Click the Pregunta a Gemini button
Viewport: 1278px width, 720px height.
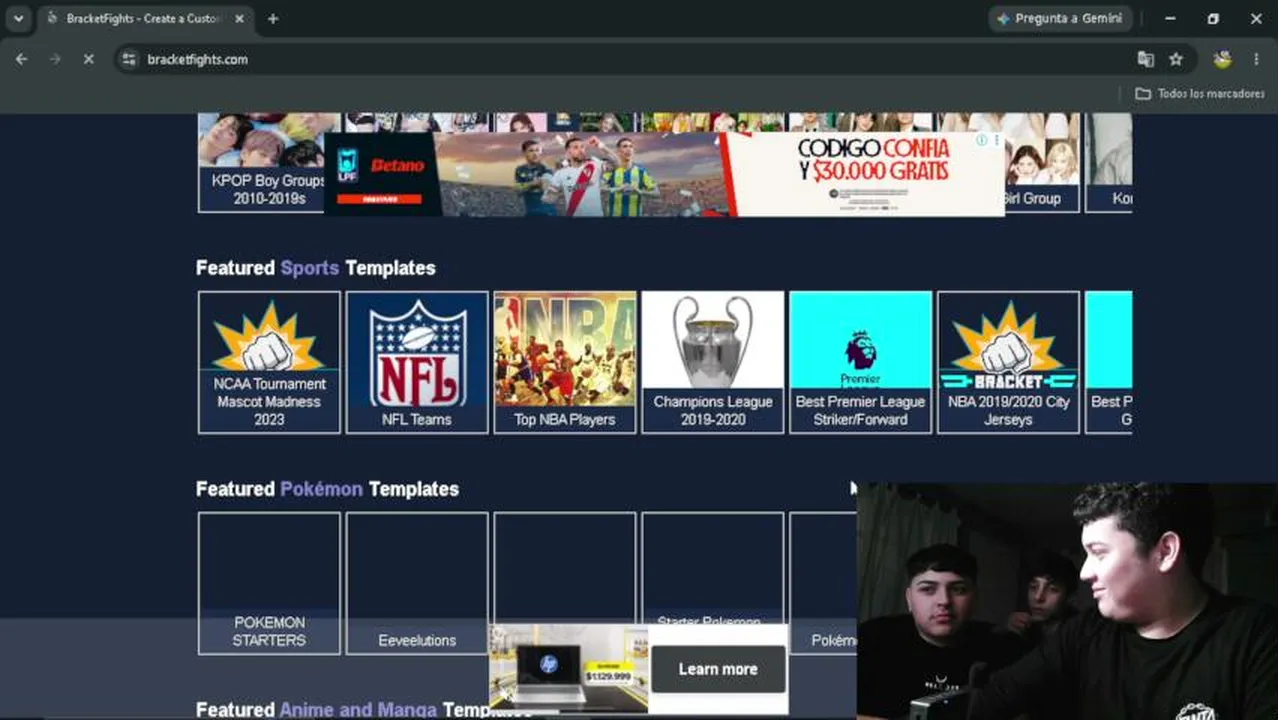pyautogui.click(x=1060, y=18)
